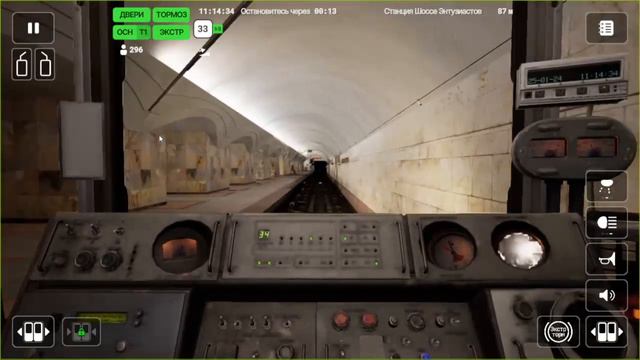This screenshot has height=360, width=640.
Task: Click the Т1 indicator label
Action: (143, 32)
